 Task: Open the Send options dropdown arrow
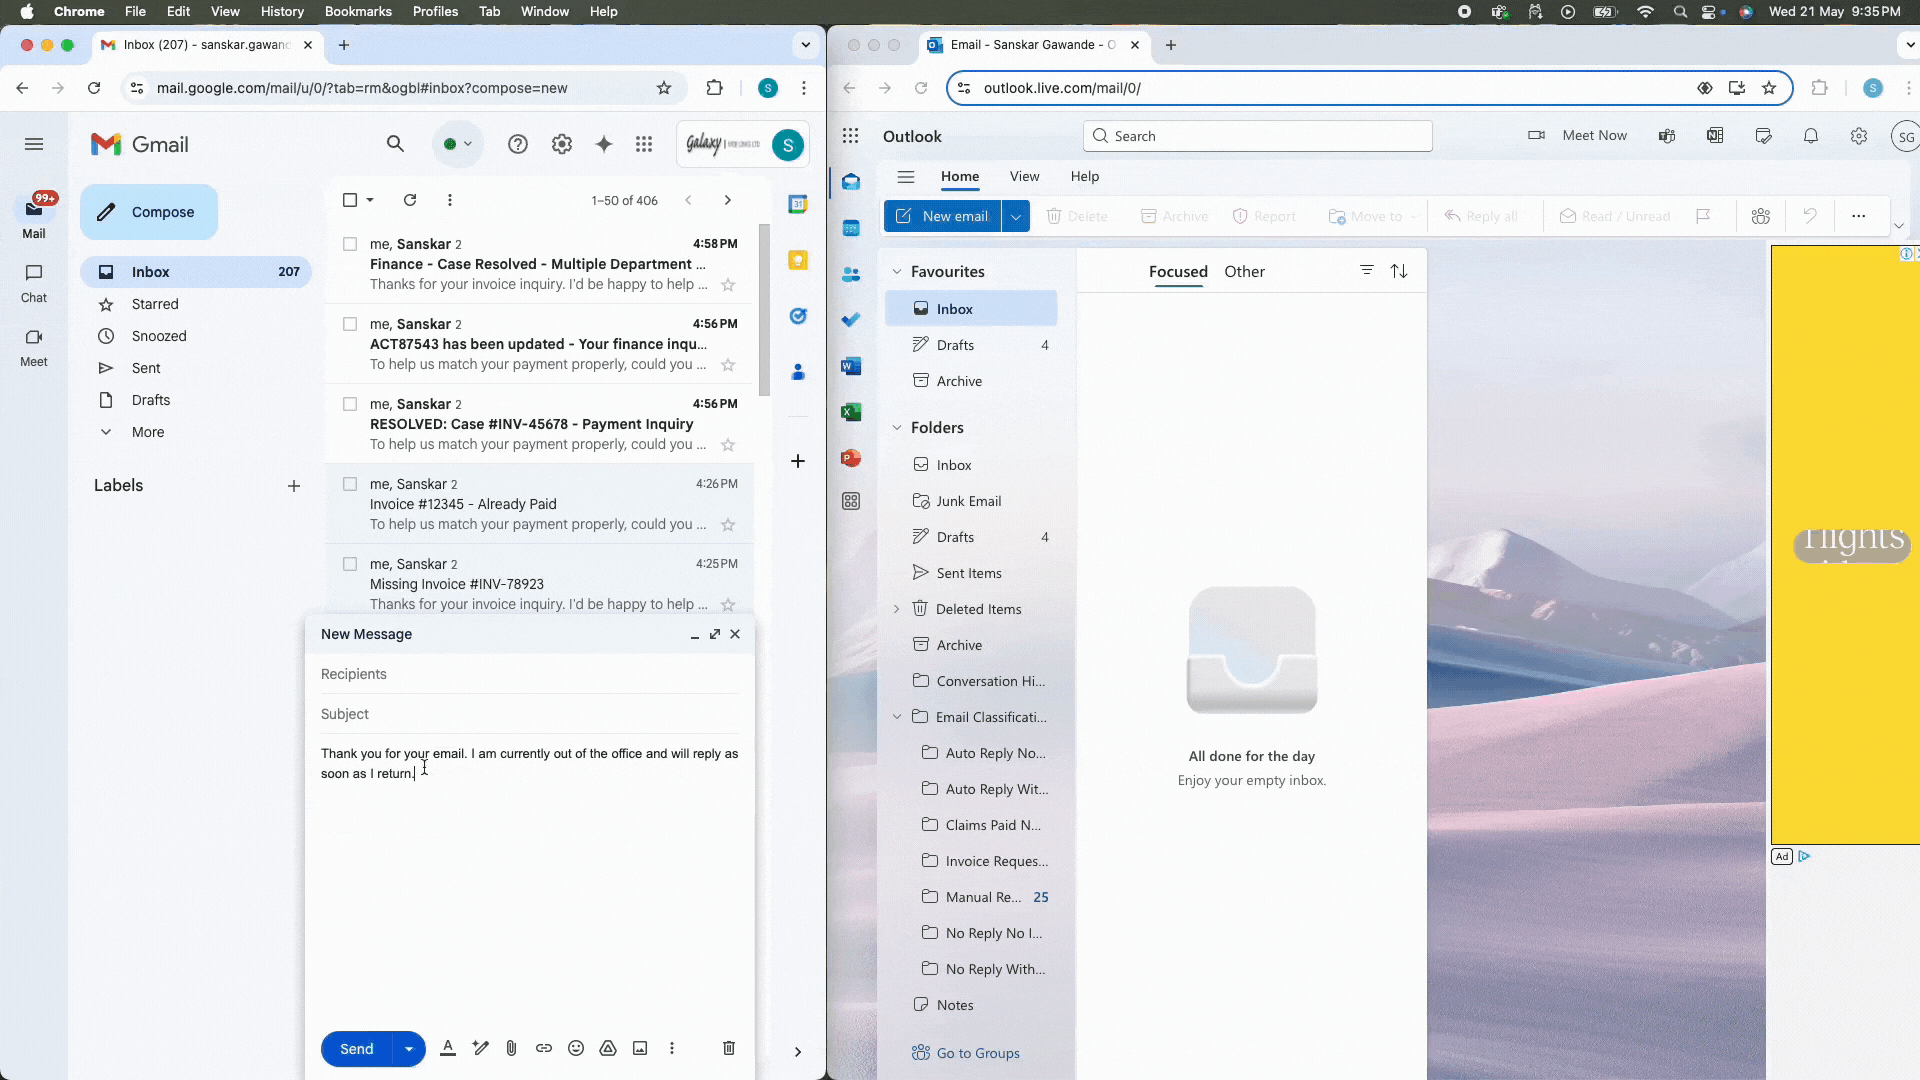coord(409,1049)
